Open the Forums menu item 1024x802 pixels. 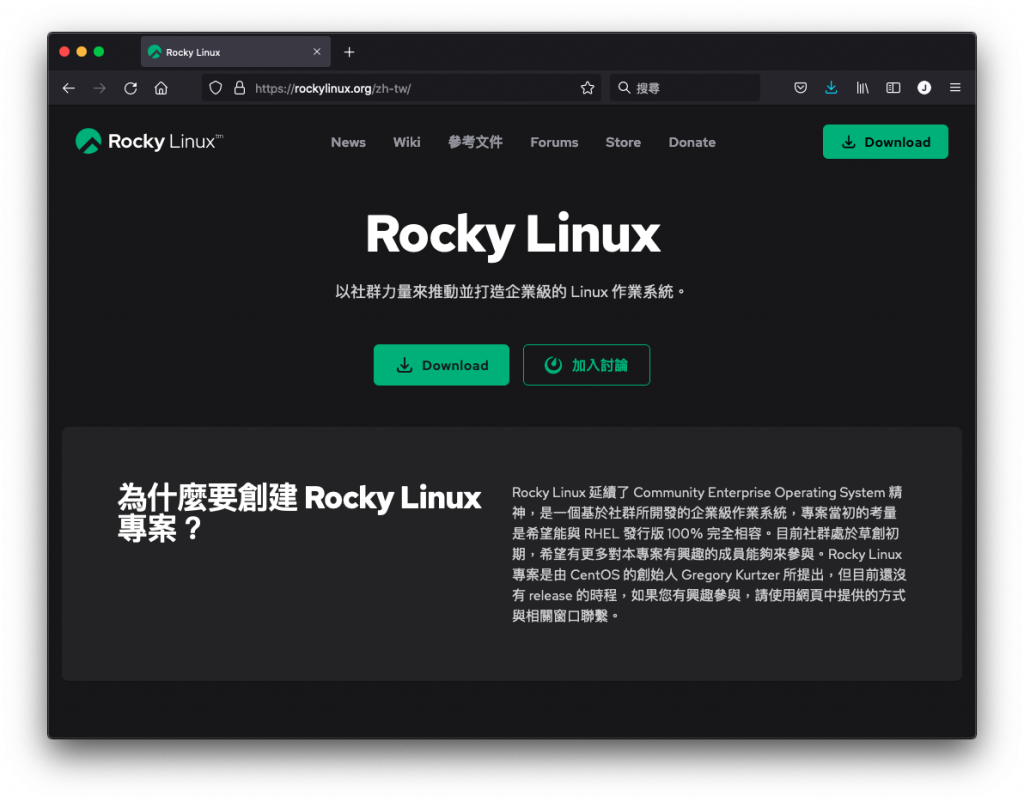(554, 142)
